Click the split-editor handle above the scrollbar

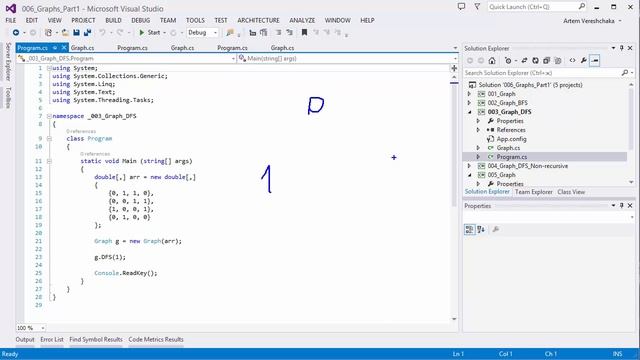[x=454, y=68]
